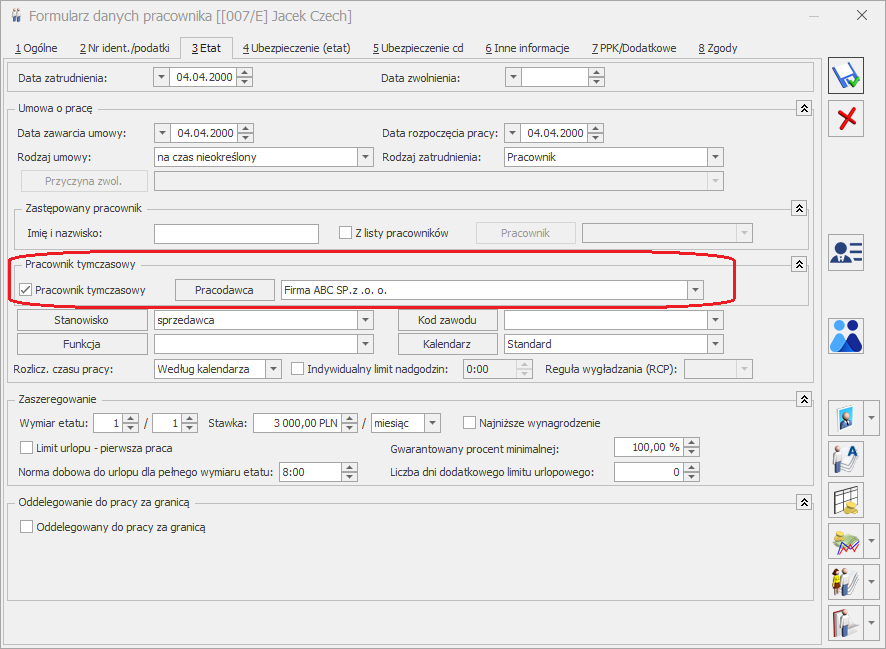The image size is (886, 649).
Task: Click the Norma dobowa 8:00 field
Action: click(311, 472)
